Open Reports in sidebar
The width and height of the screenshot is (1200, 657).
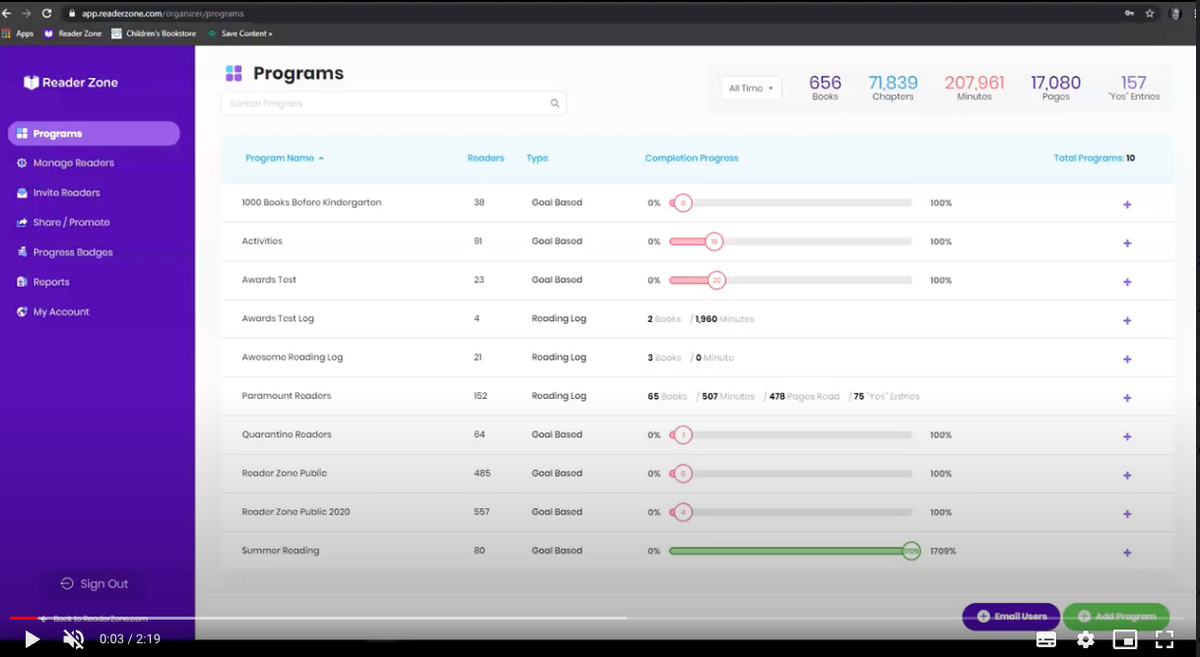coord(44,282)
